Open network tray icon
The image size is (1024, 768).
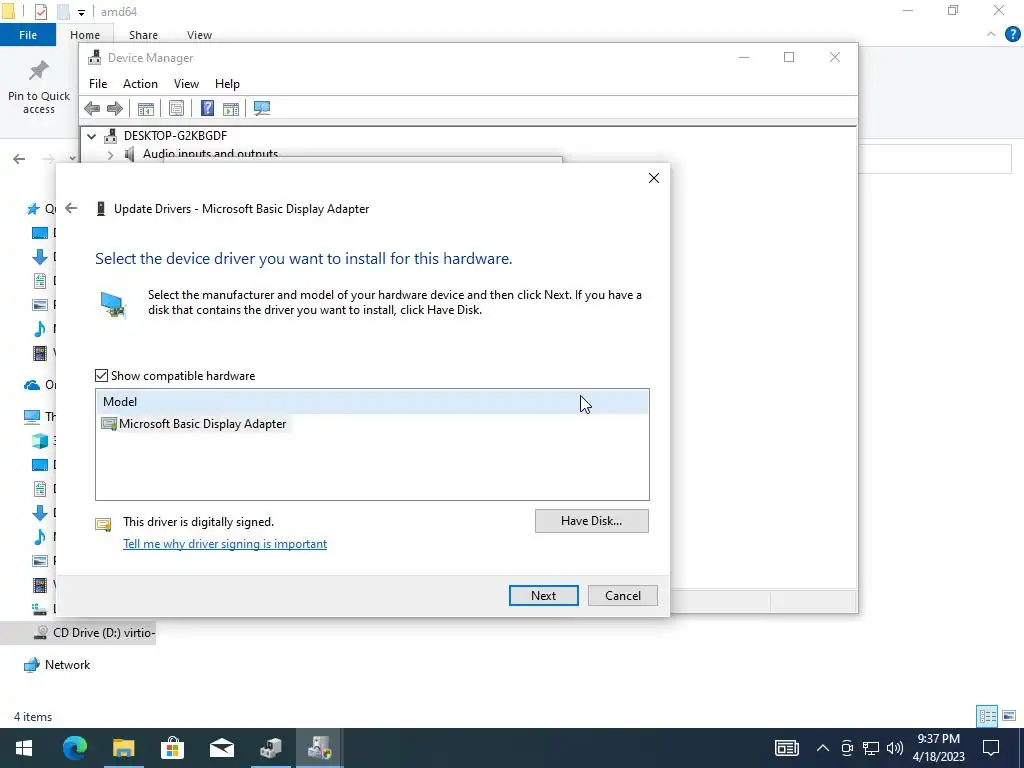pyautogui.click(x=871, y=748)
